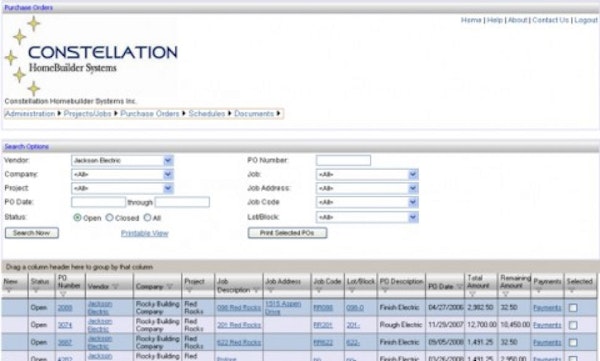
Task: Open the Printable View link
Action: point(145,233)
